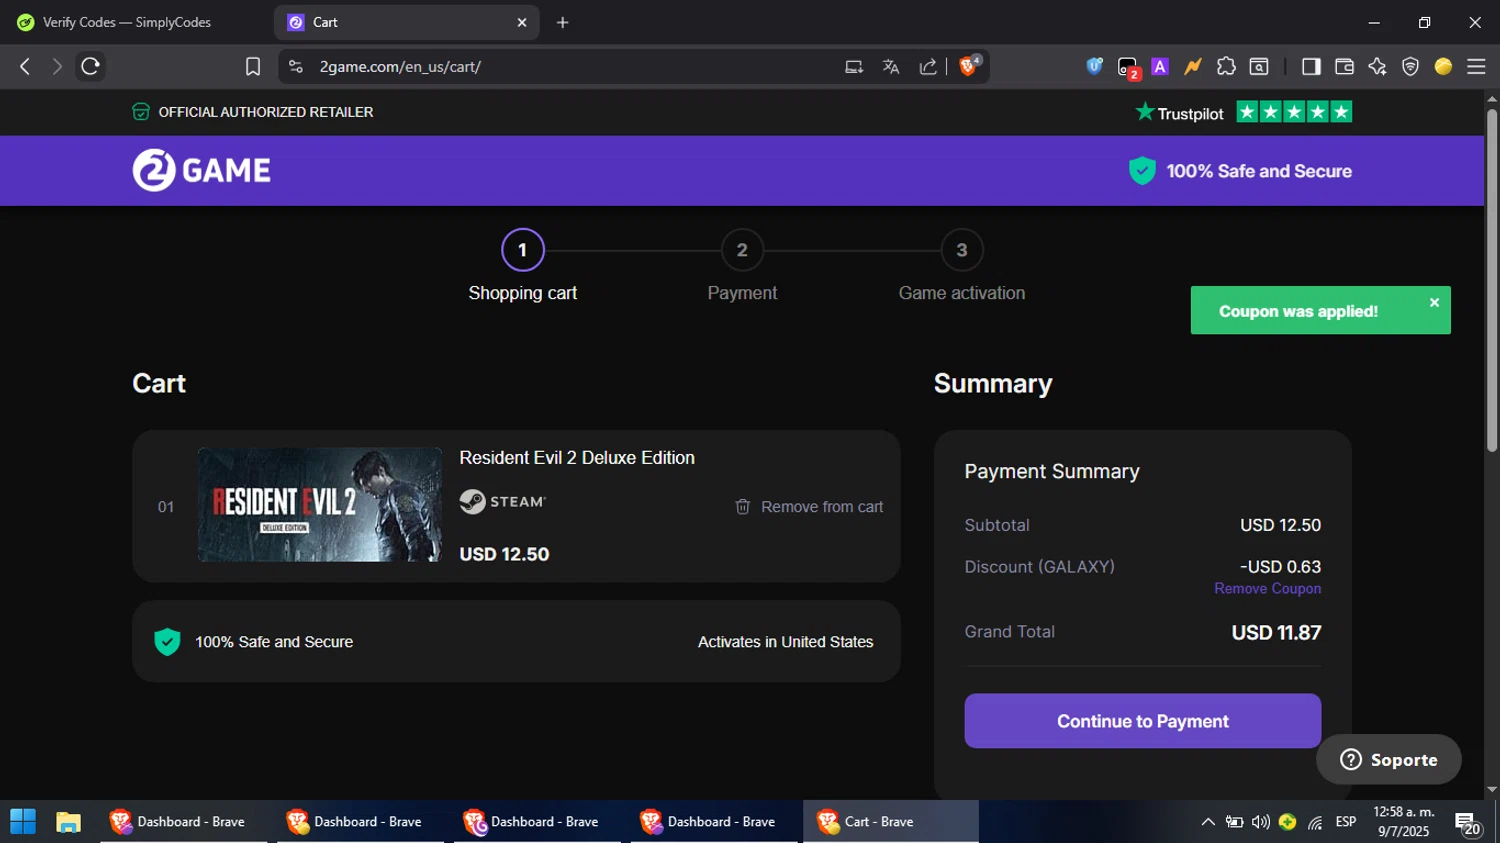
Task: Click the 2GAME logo
Action: pos(202,170)
